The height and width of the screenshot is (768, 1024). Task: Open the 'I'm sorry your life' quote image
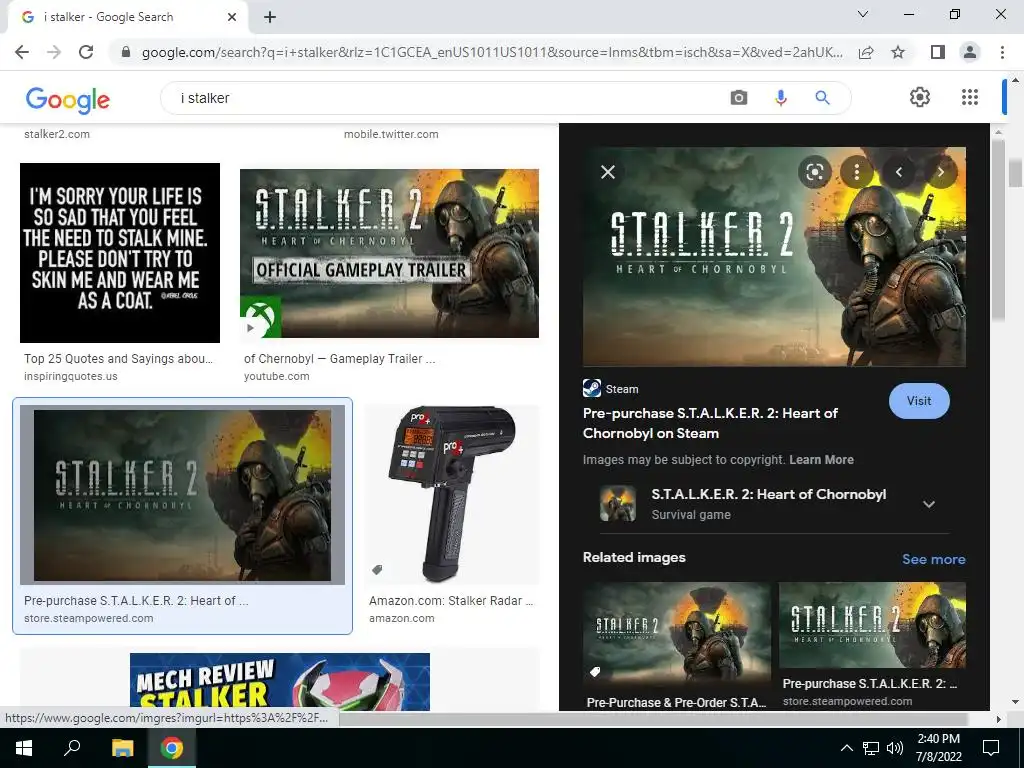(120, 253)
